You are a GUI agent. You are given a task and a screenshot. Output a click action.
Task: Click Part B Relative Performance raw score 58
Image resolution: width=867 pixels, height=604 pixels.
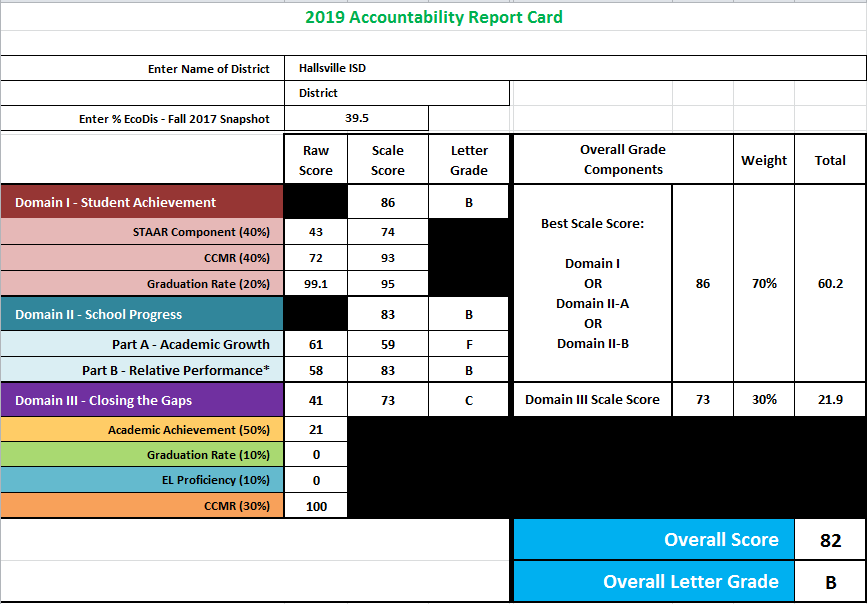pyautogui.click(x=316, y=370)
